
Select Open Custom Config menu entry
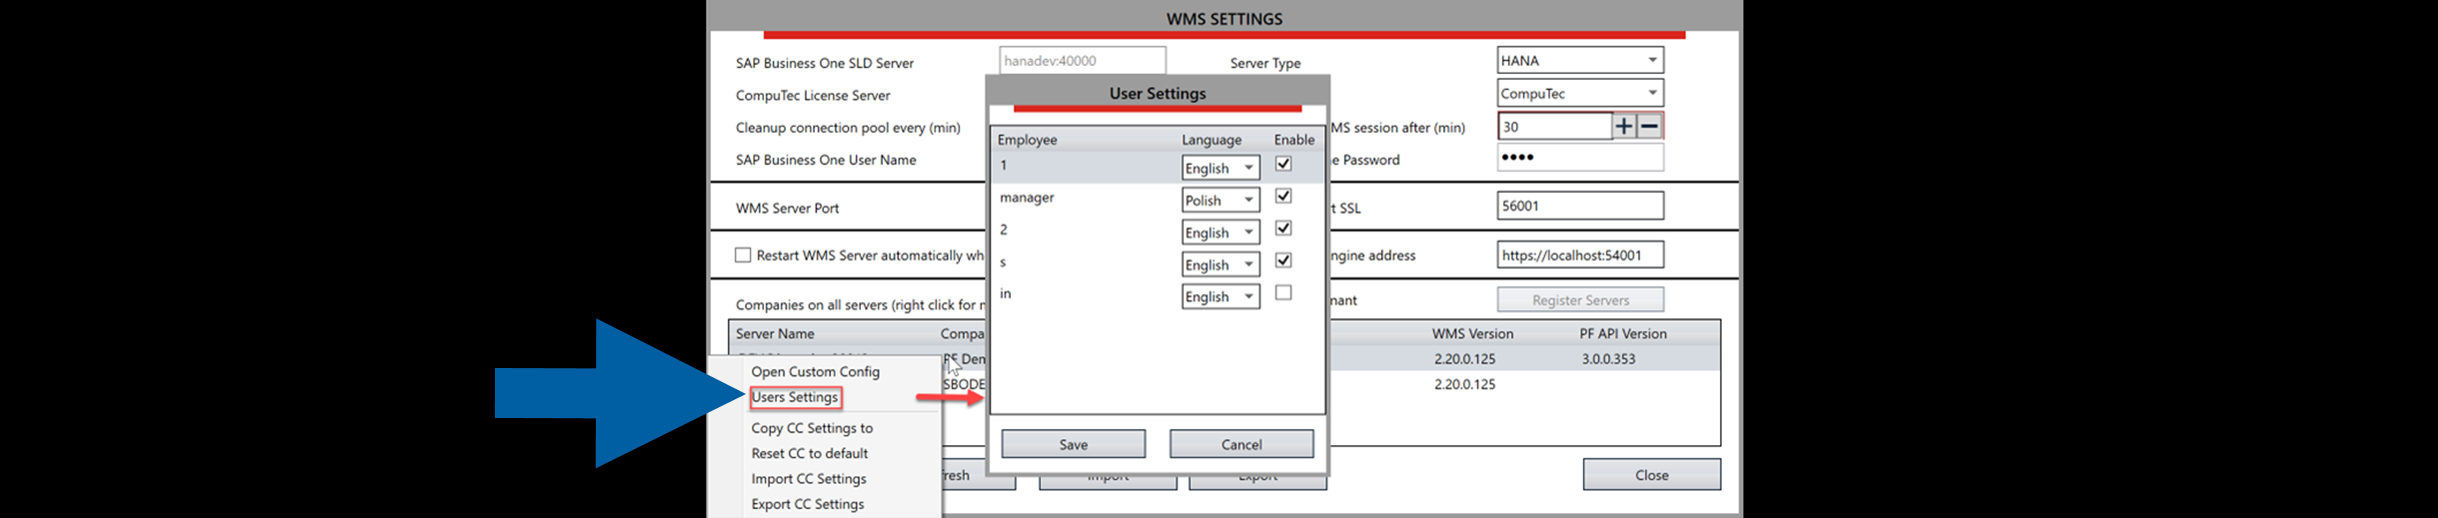815,371
